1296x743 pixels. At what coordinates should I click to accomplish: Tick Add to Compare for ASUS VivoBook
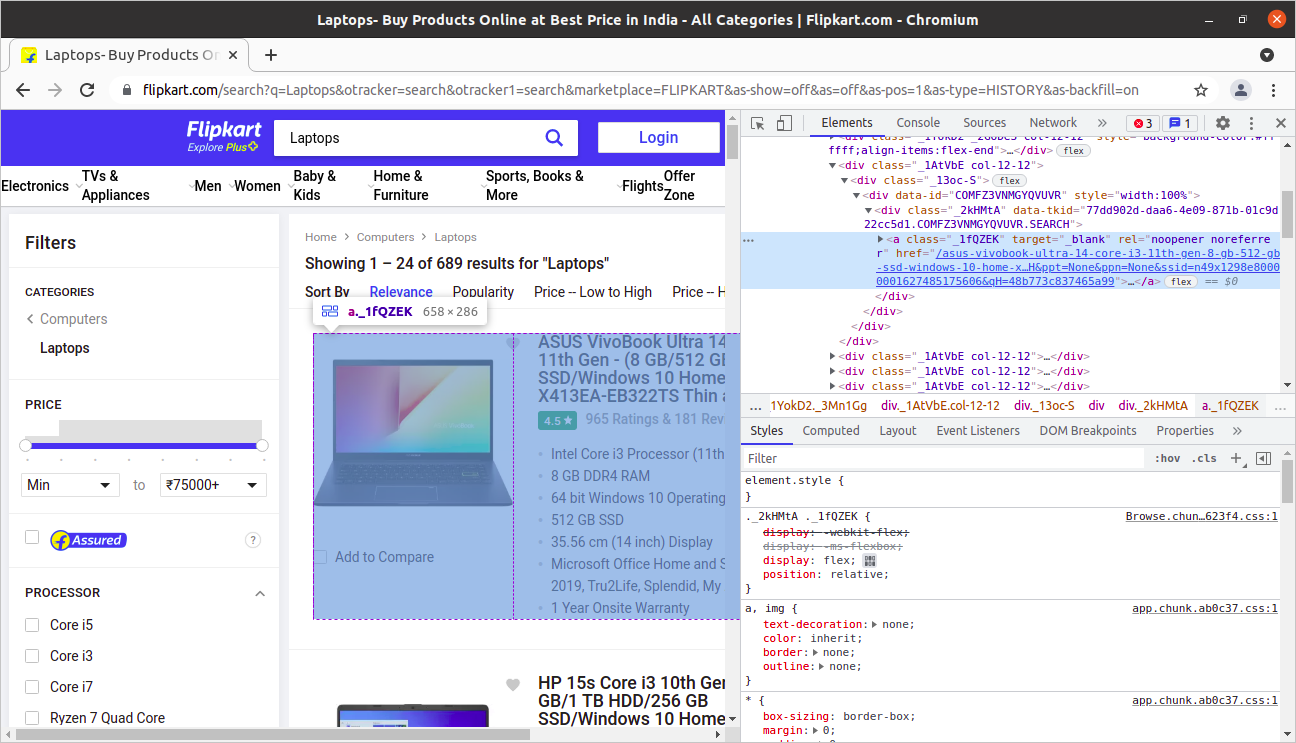pyautogui.click(x=320, y=557)
